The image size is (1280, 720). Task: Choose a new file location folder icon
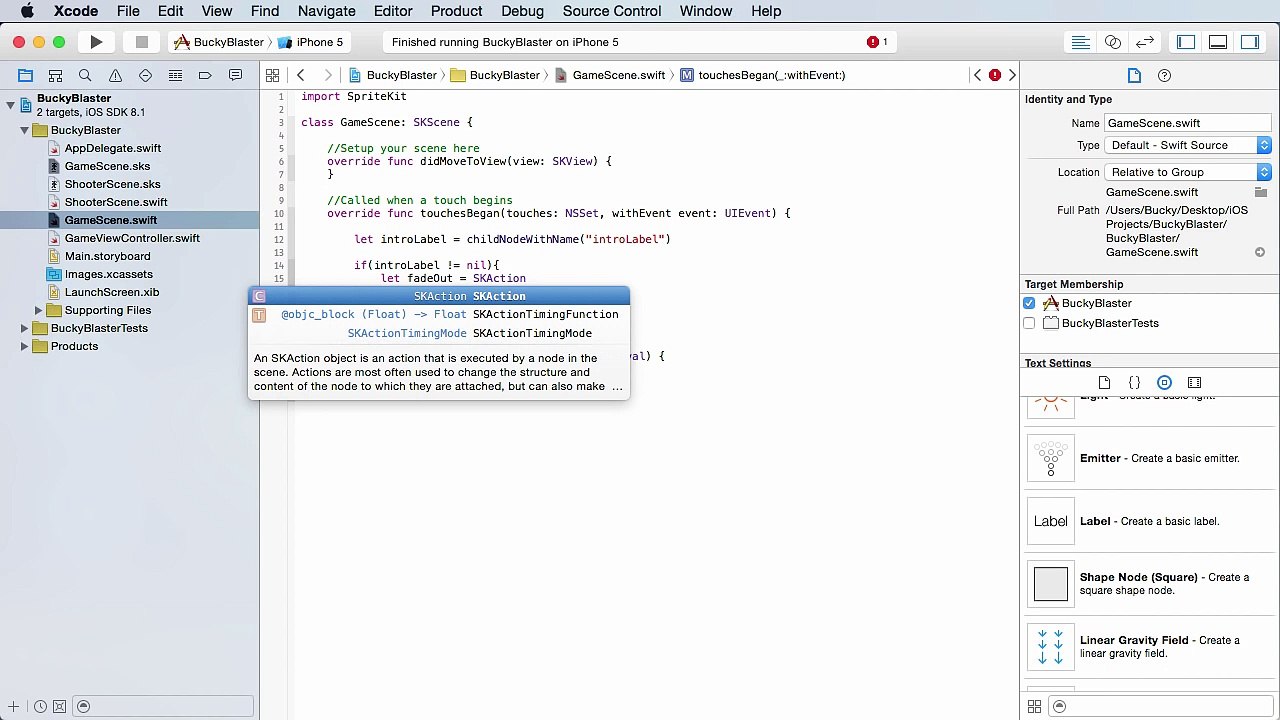(x=1260, y=192)
